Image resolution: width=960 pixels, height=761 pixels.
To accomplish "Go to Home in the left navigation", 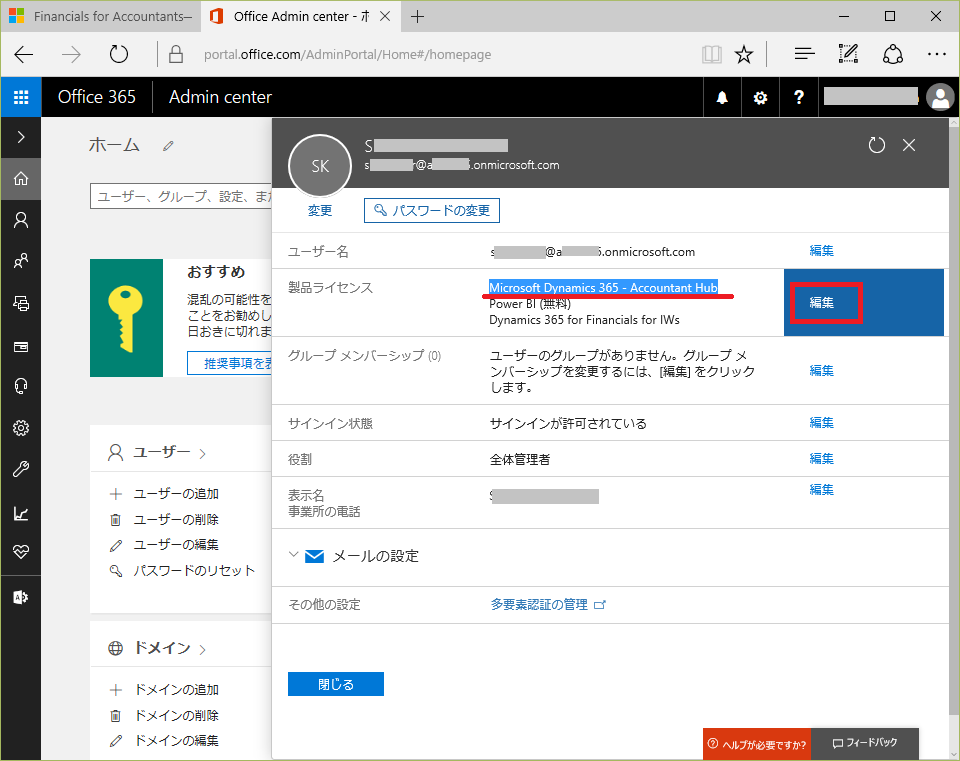I will [21, 179].
